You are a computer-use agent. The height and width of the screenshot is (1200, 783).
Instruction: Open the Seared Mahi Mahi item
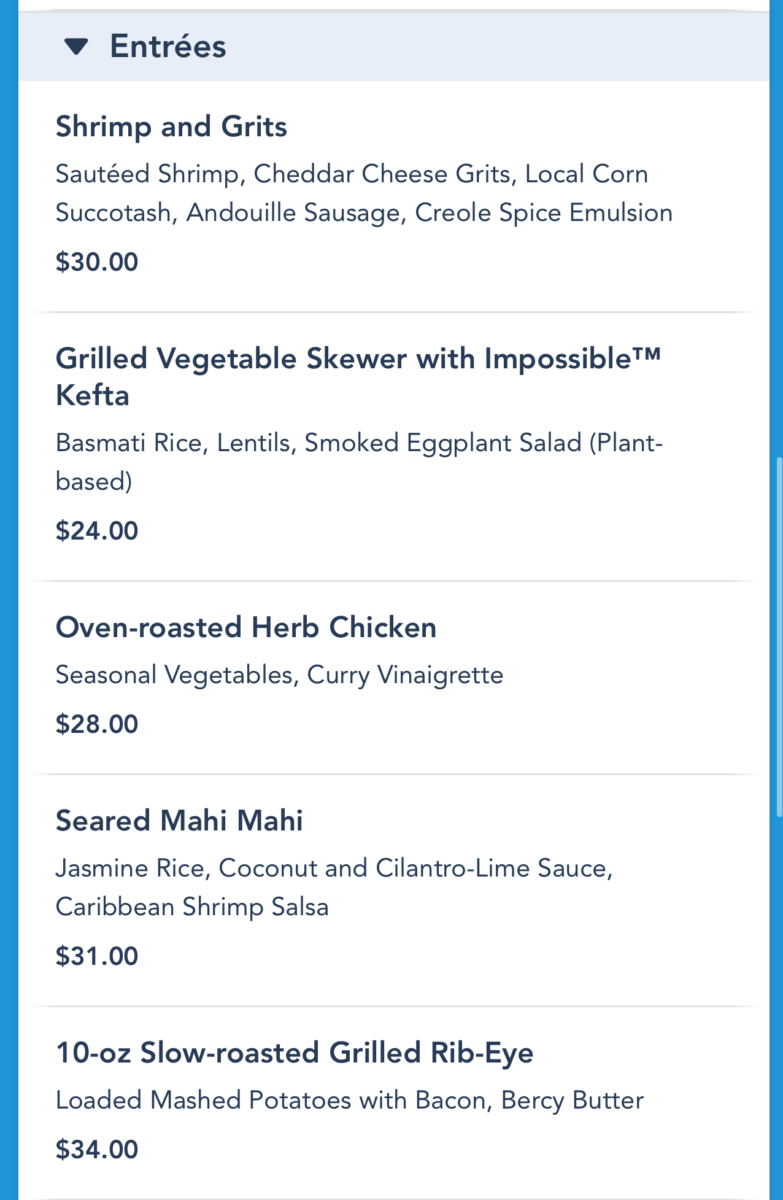point(179,821)
